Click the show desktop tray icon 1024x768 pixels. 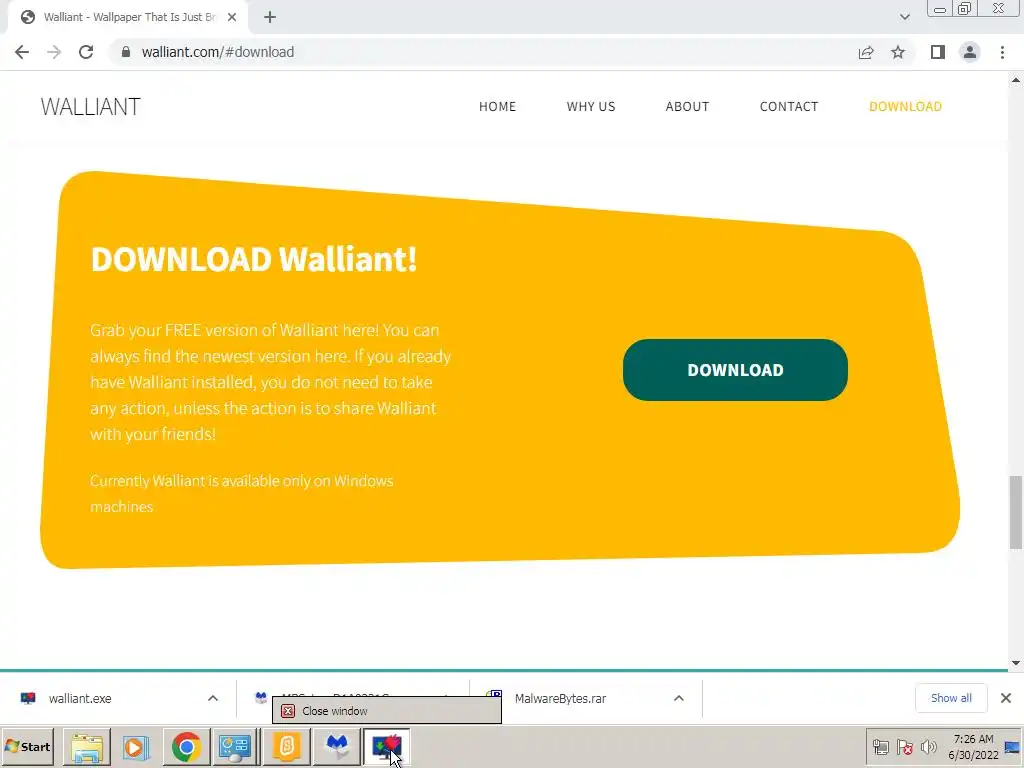tap(1014, 747)
